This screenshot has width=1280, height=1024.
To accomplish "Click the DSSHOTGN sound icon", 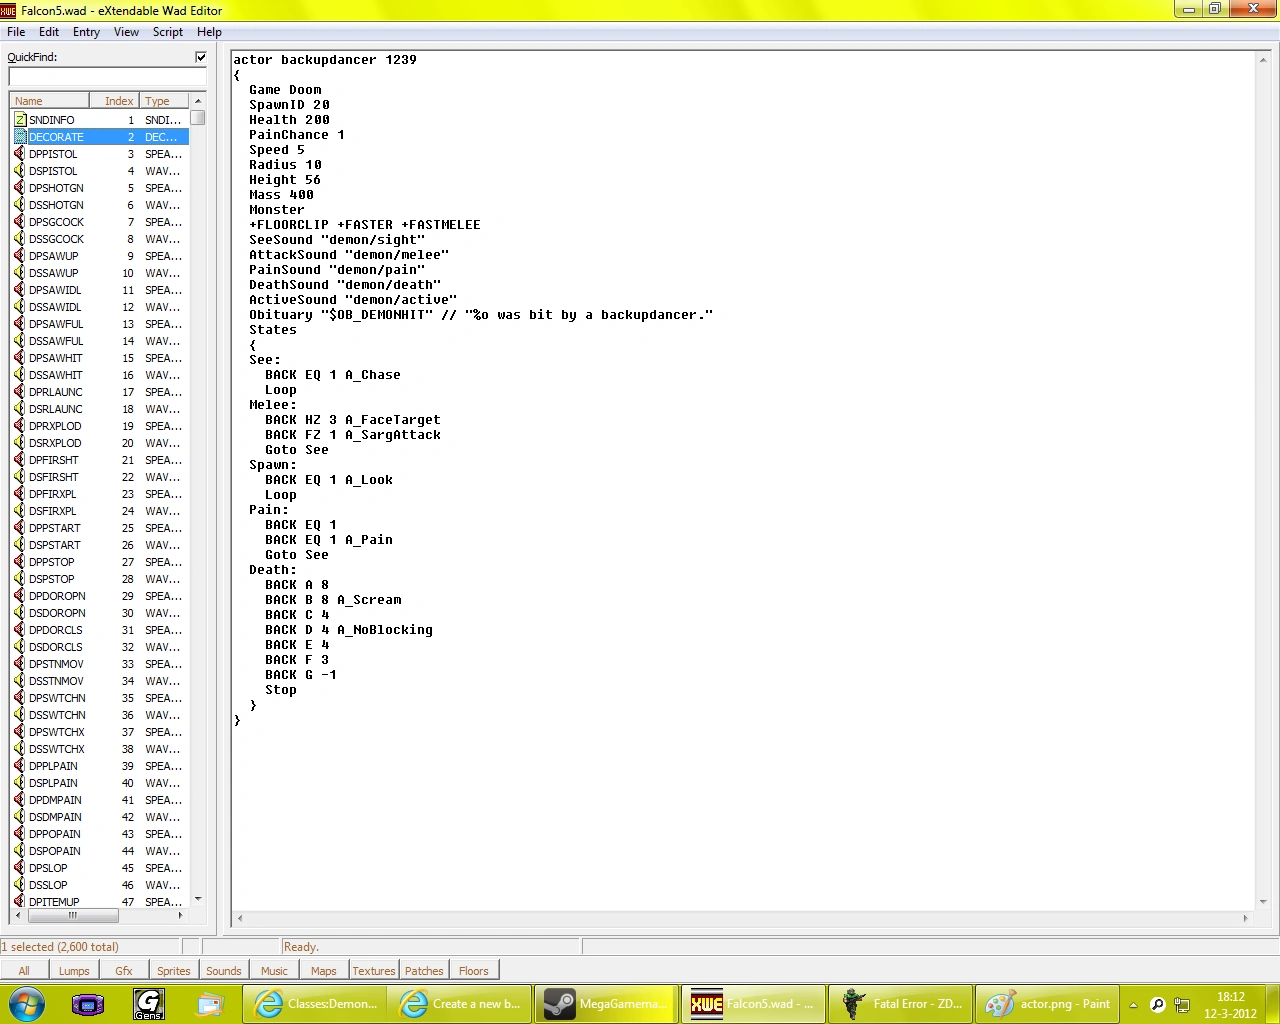I will (20, 205).
